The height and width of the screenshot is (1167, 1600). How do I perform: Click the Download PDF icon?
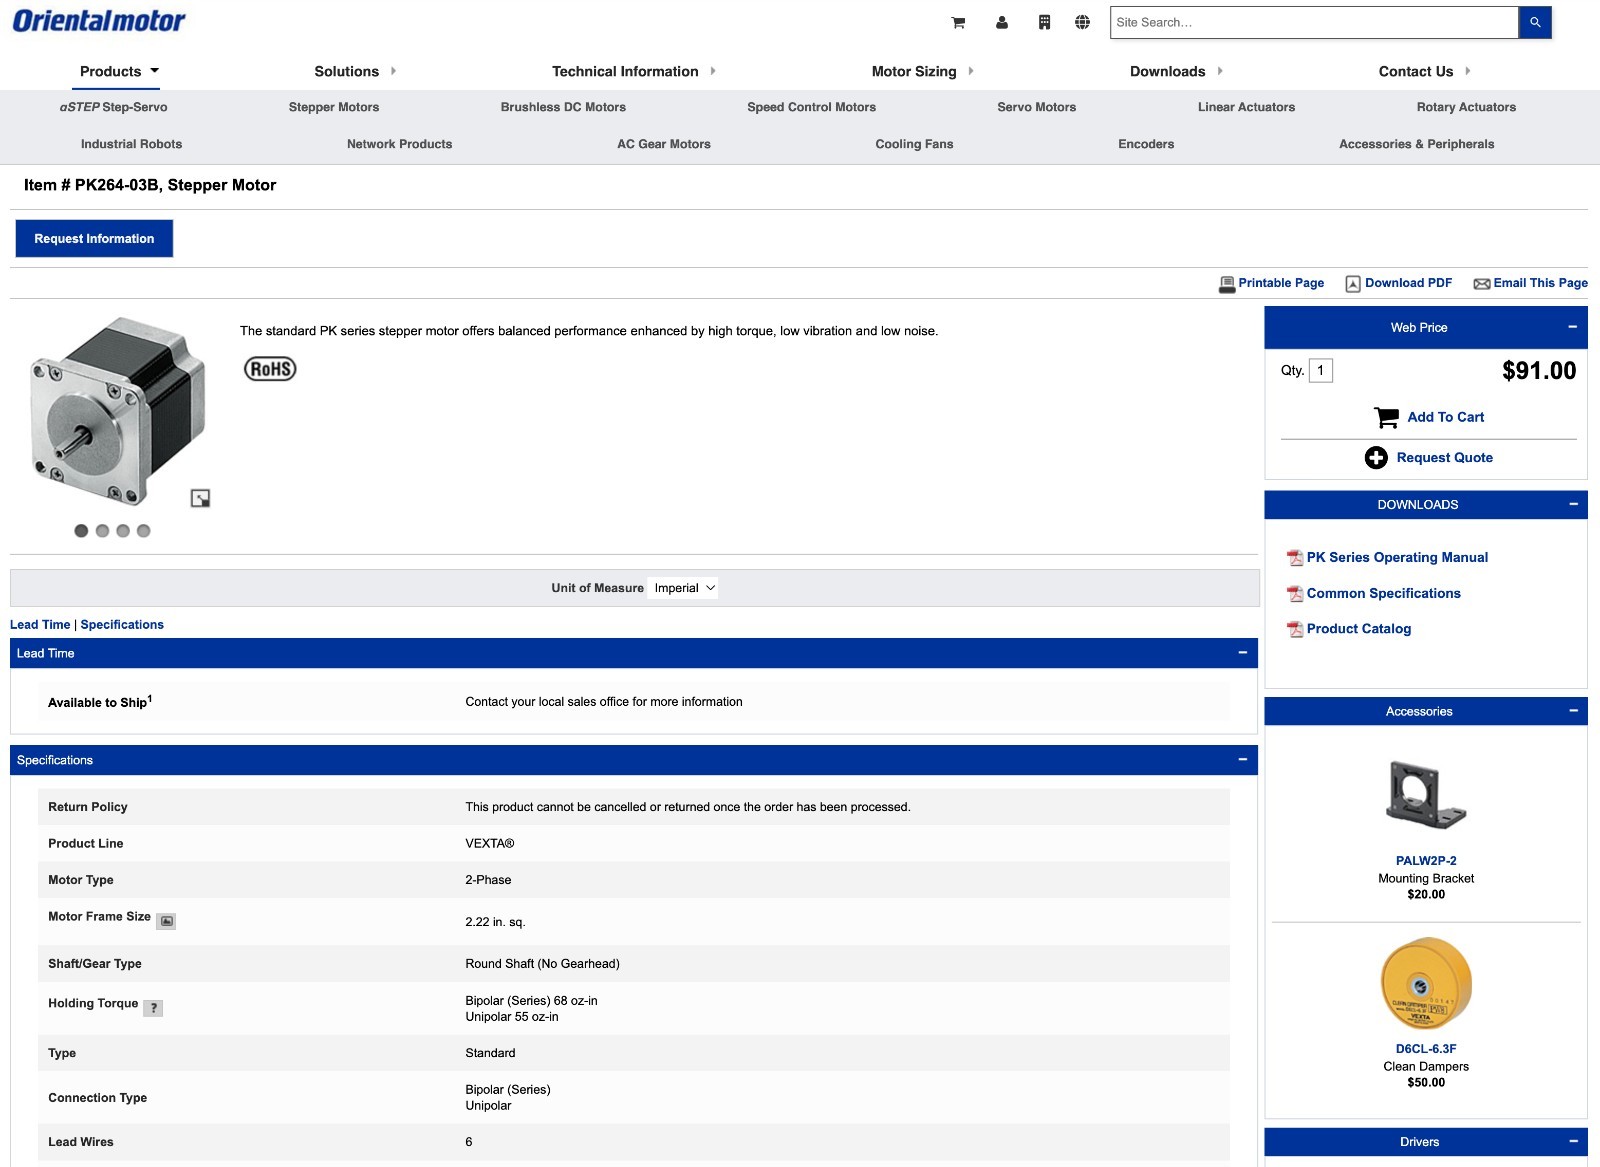1353,284
